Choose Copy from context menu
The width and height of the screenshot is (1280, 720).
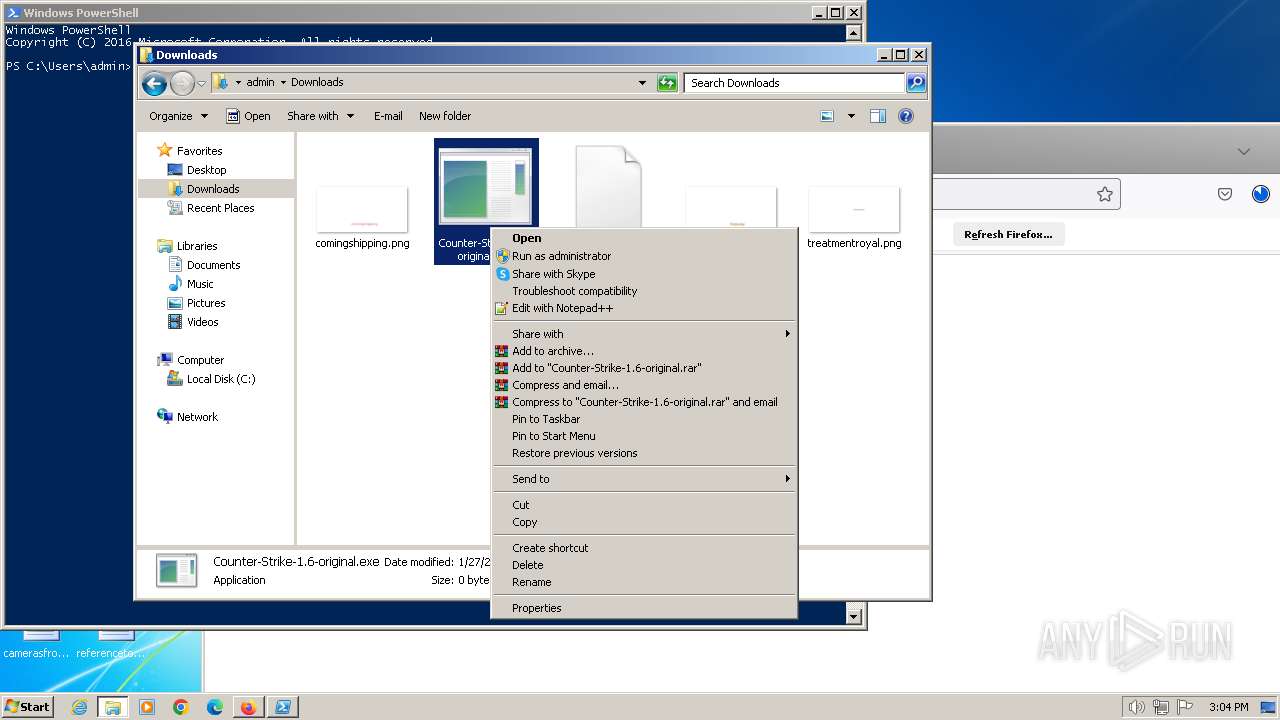tap(644, 522)
